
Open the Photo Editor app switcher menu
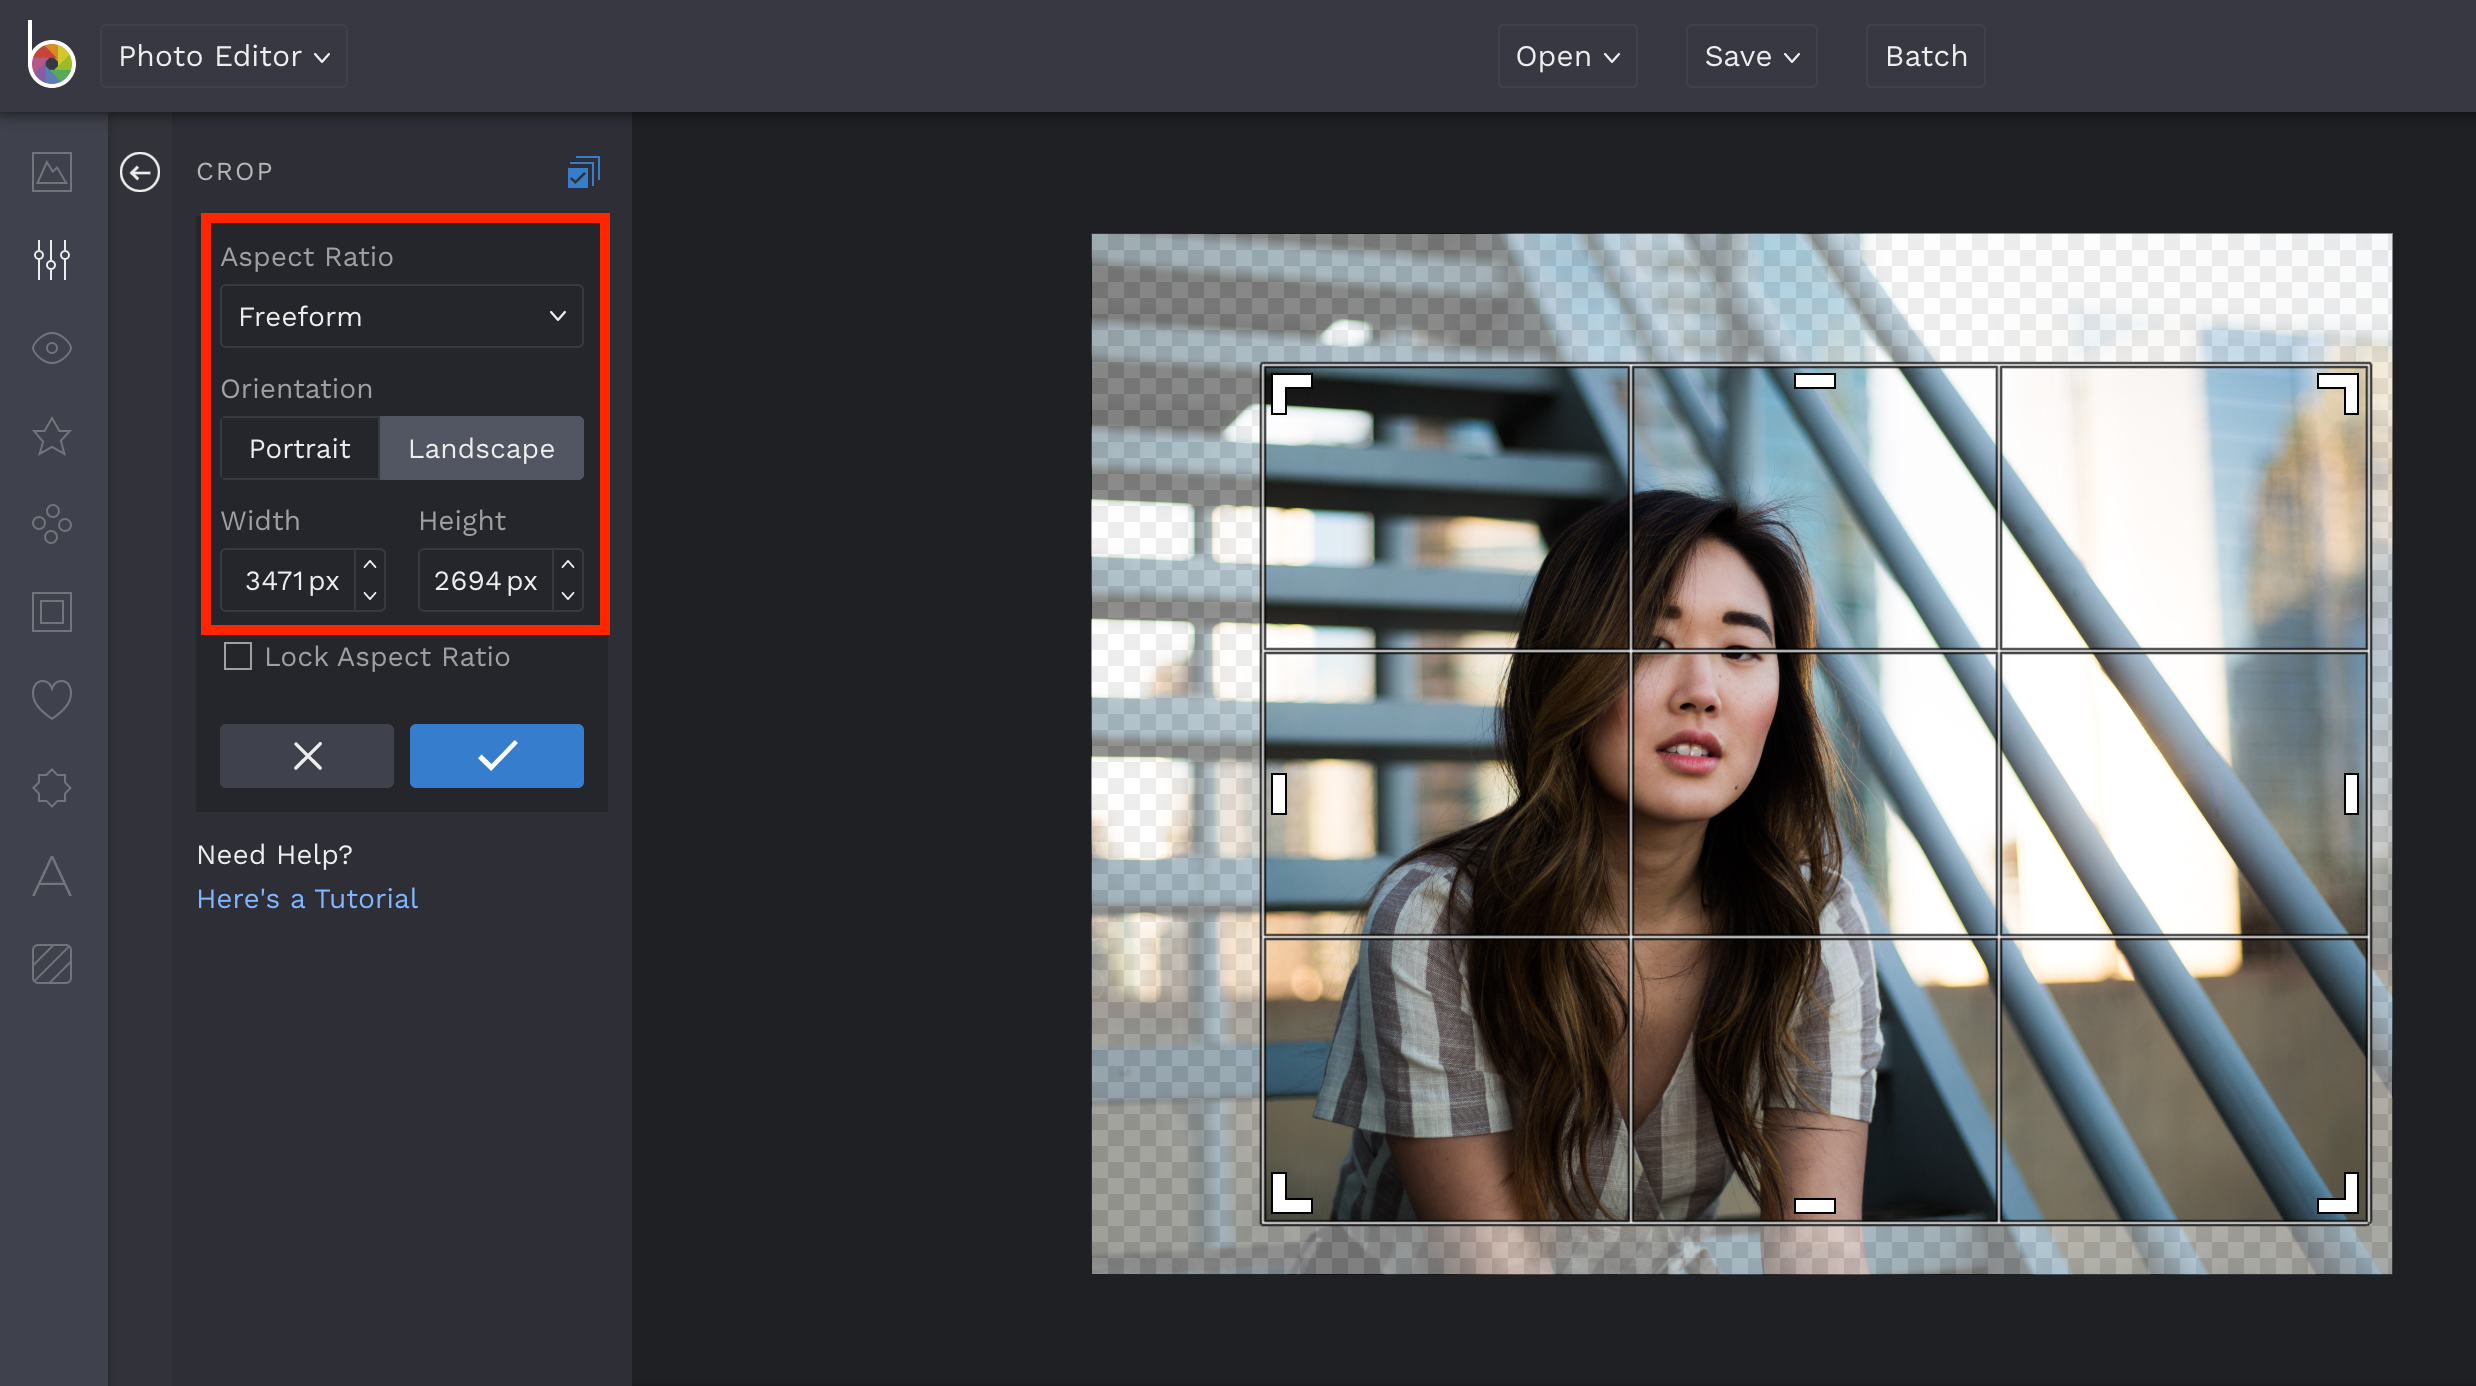(222, 56)
